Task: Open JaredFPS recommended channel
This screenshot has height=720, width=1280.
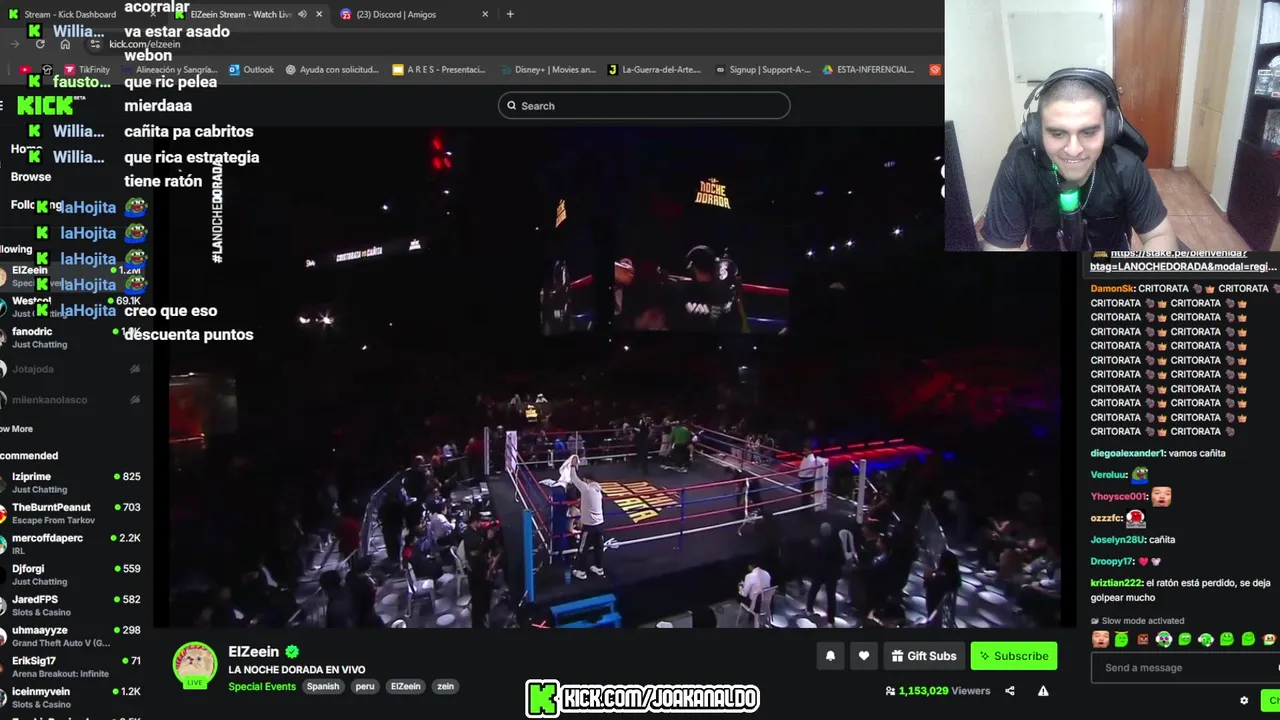Action: [x=72, y=605]
